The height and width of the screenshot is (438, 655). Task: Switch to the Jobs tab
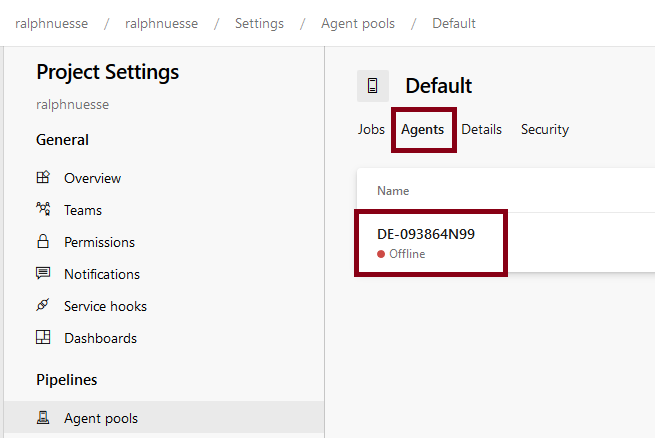point(371,129)
